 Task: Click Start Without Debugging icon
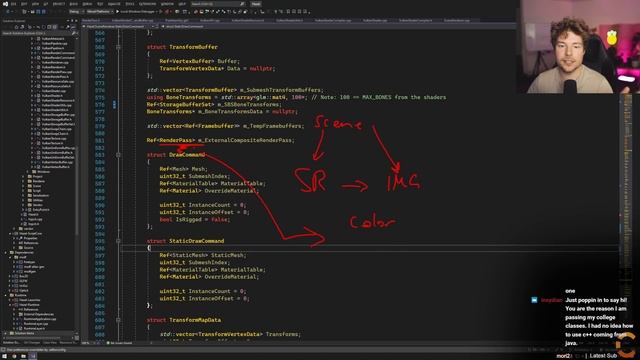point(161,11)
